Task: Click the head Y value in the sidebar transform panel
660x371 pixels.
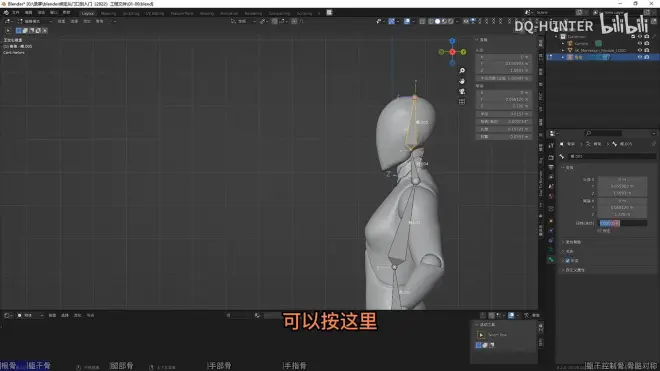Action: [x=504, y=64]
